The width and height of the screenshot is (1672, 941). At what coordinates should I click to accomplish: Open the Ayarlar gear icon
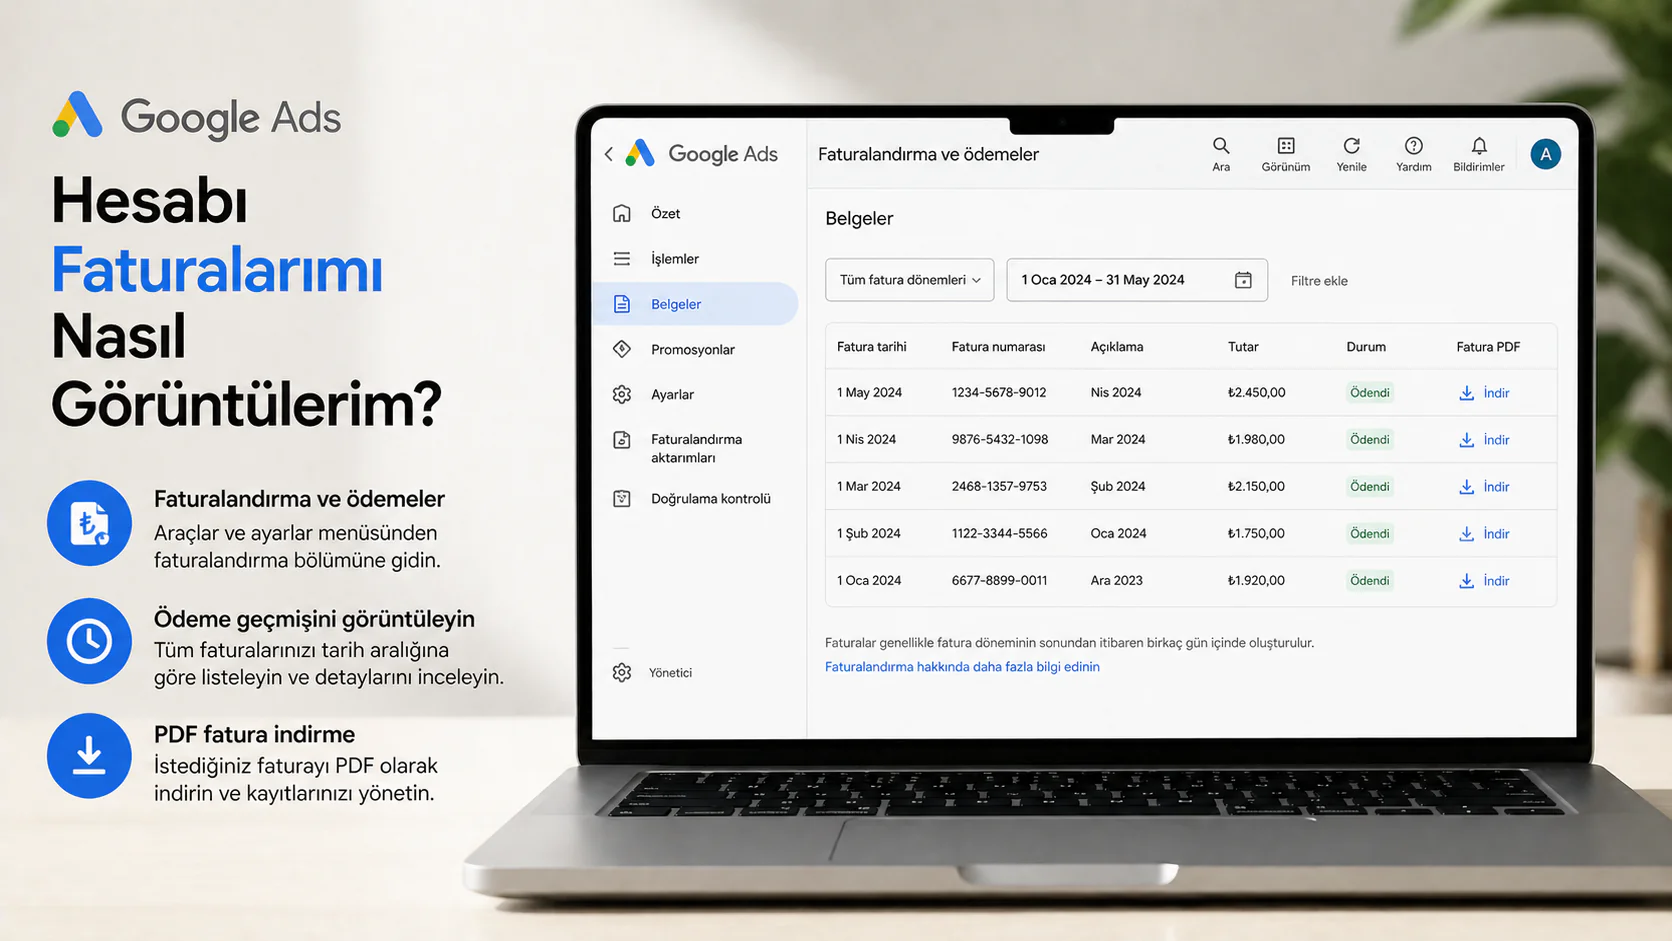(x=622, y=394)
